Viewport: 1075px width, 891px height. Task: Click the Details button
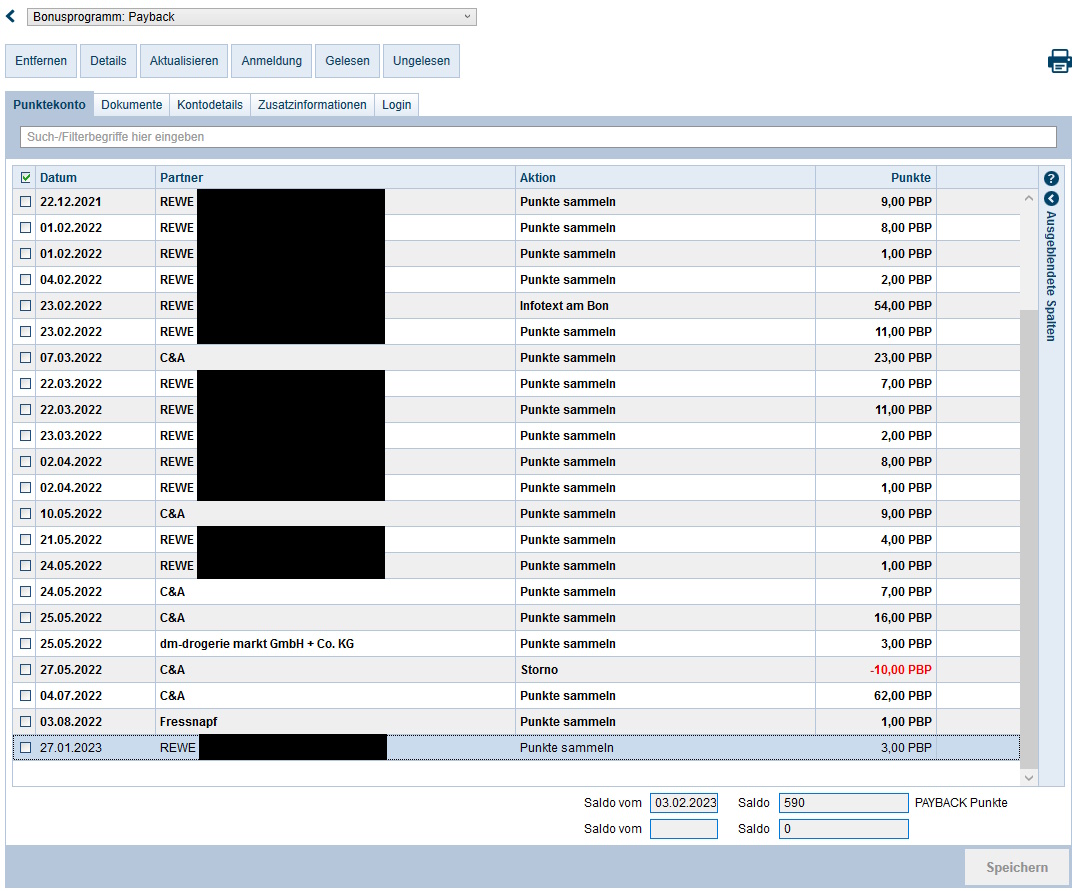tap(108, 61)
